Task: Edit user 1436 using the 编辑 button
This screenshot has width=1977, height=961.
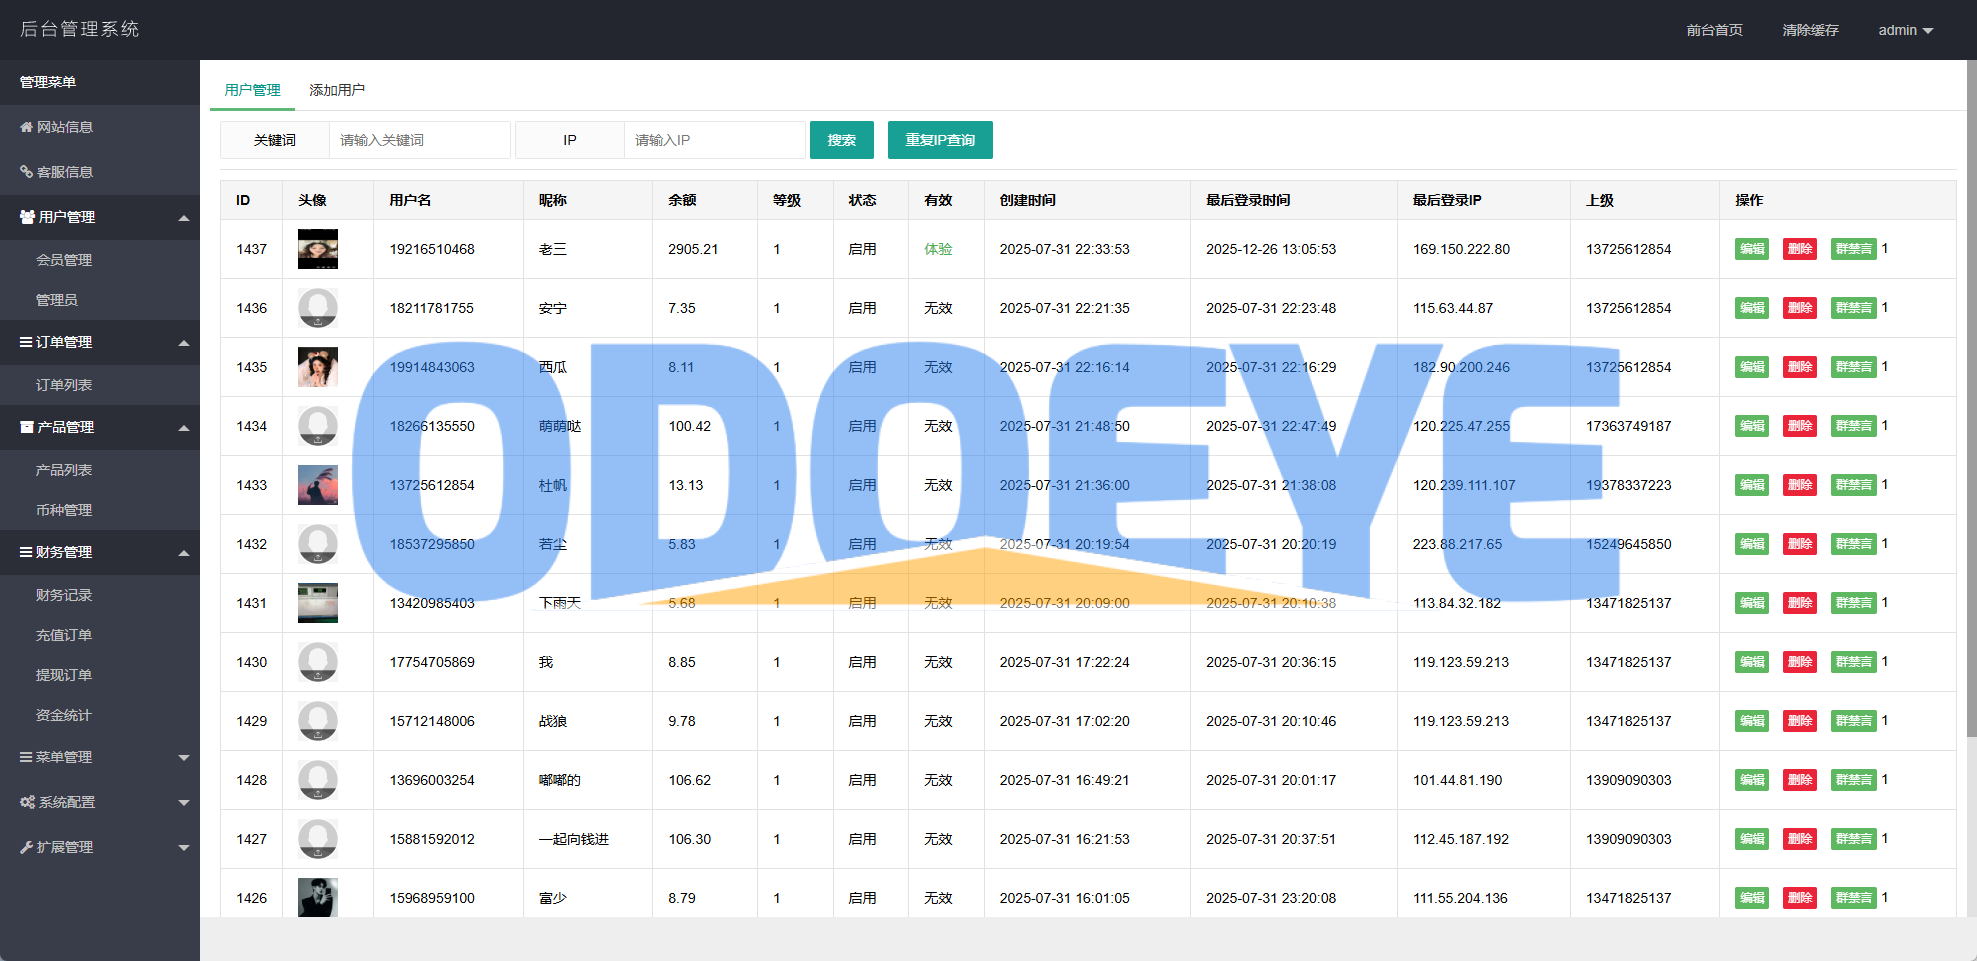Action: (1751, 308)
